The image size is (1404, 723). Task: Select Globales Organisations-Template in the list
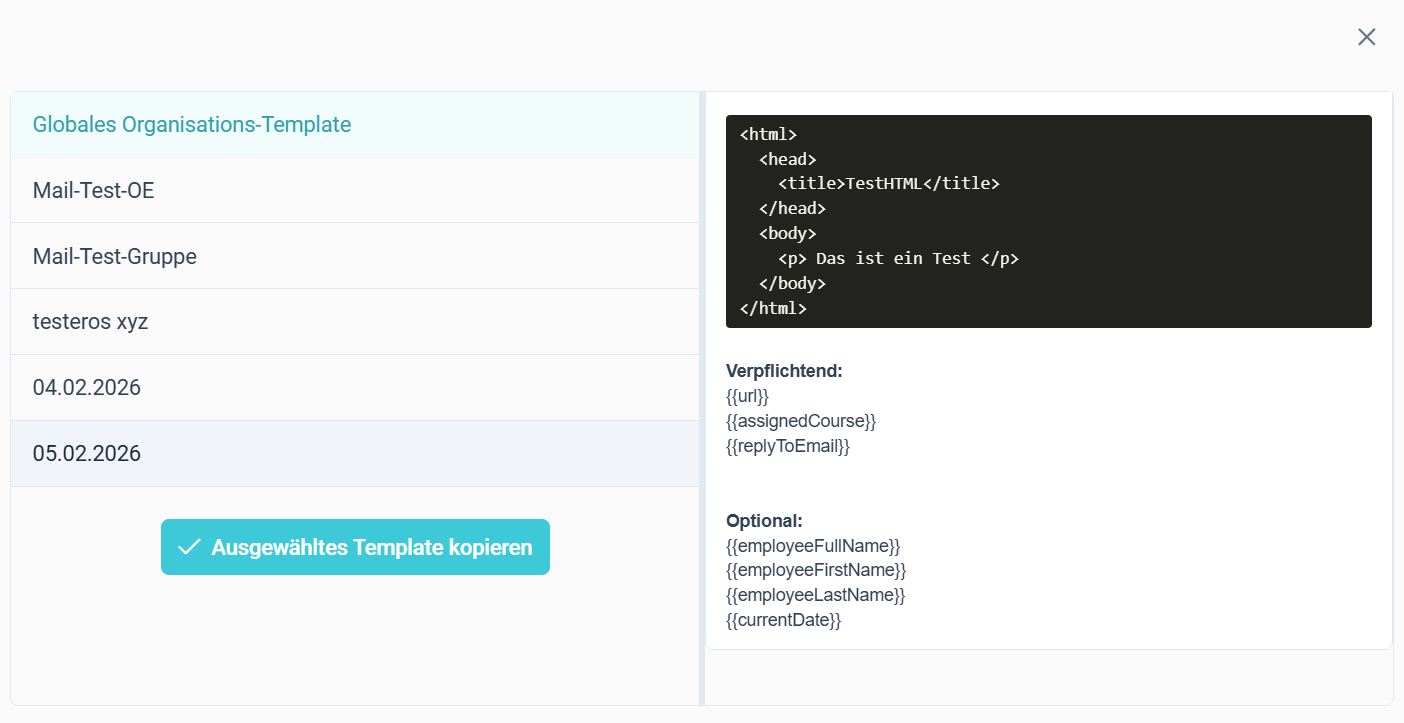tap(355, 125)
